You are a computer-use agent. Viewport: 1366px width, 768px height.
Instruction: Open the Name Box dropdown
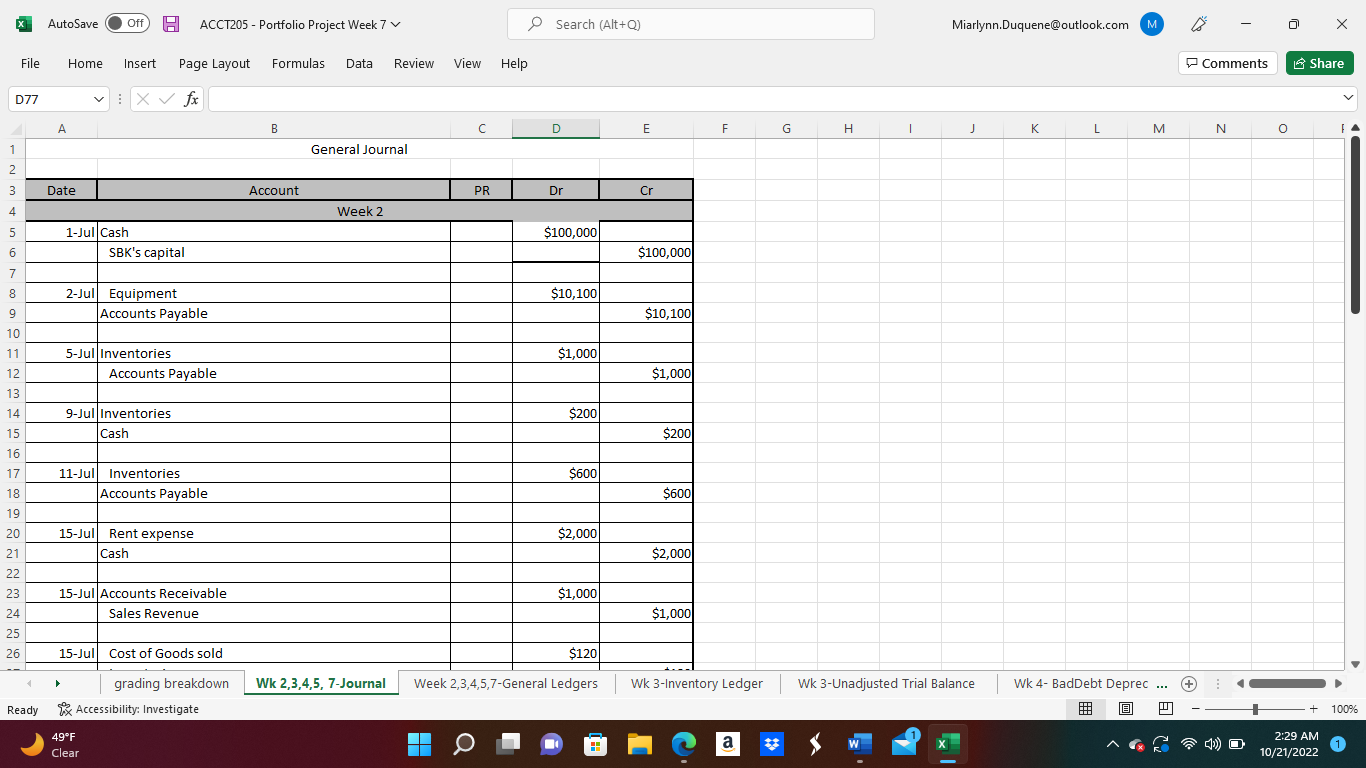tap(97, 99)
